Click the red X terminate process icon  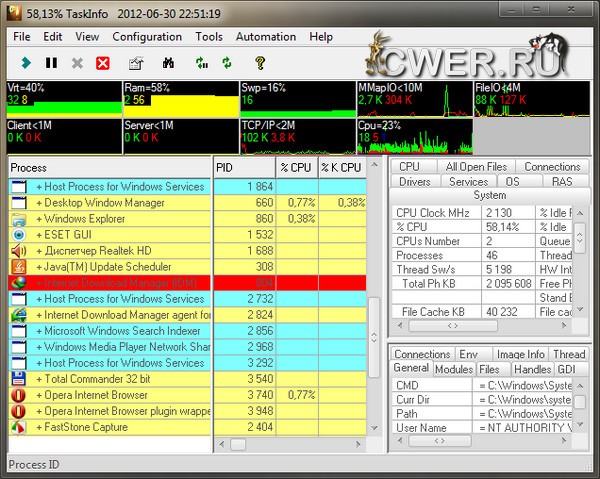pos(102,63)
